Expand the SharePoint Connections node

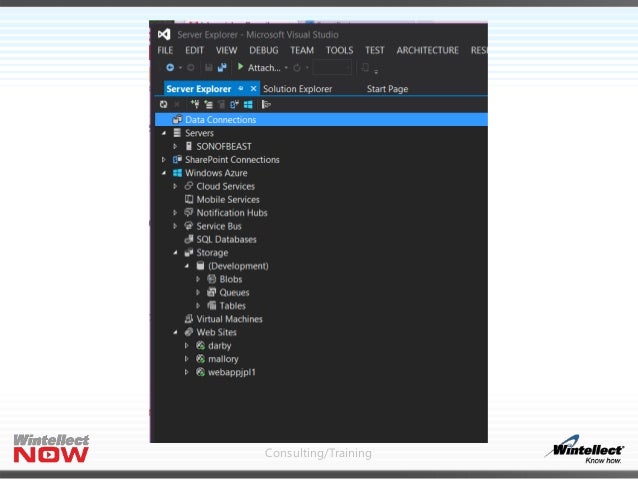[x=164, y=160]
